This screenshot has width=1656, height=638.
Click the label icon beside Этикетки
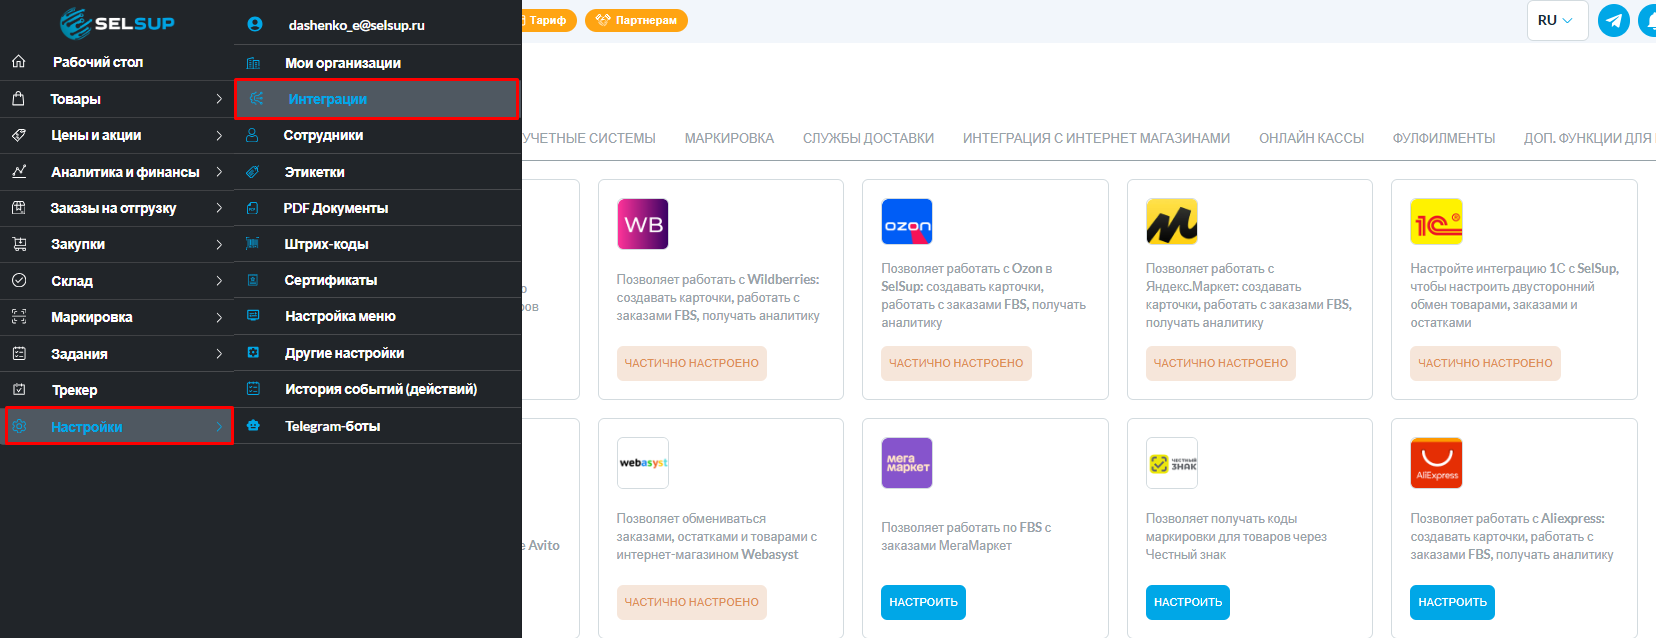click(x=253, y=172)
